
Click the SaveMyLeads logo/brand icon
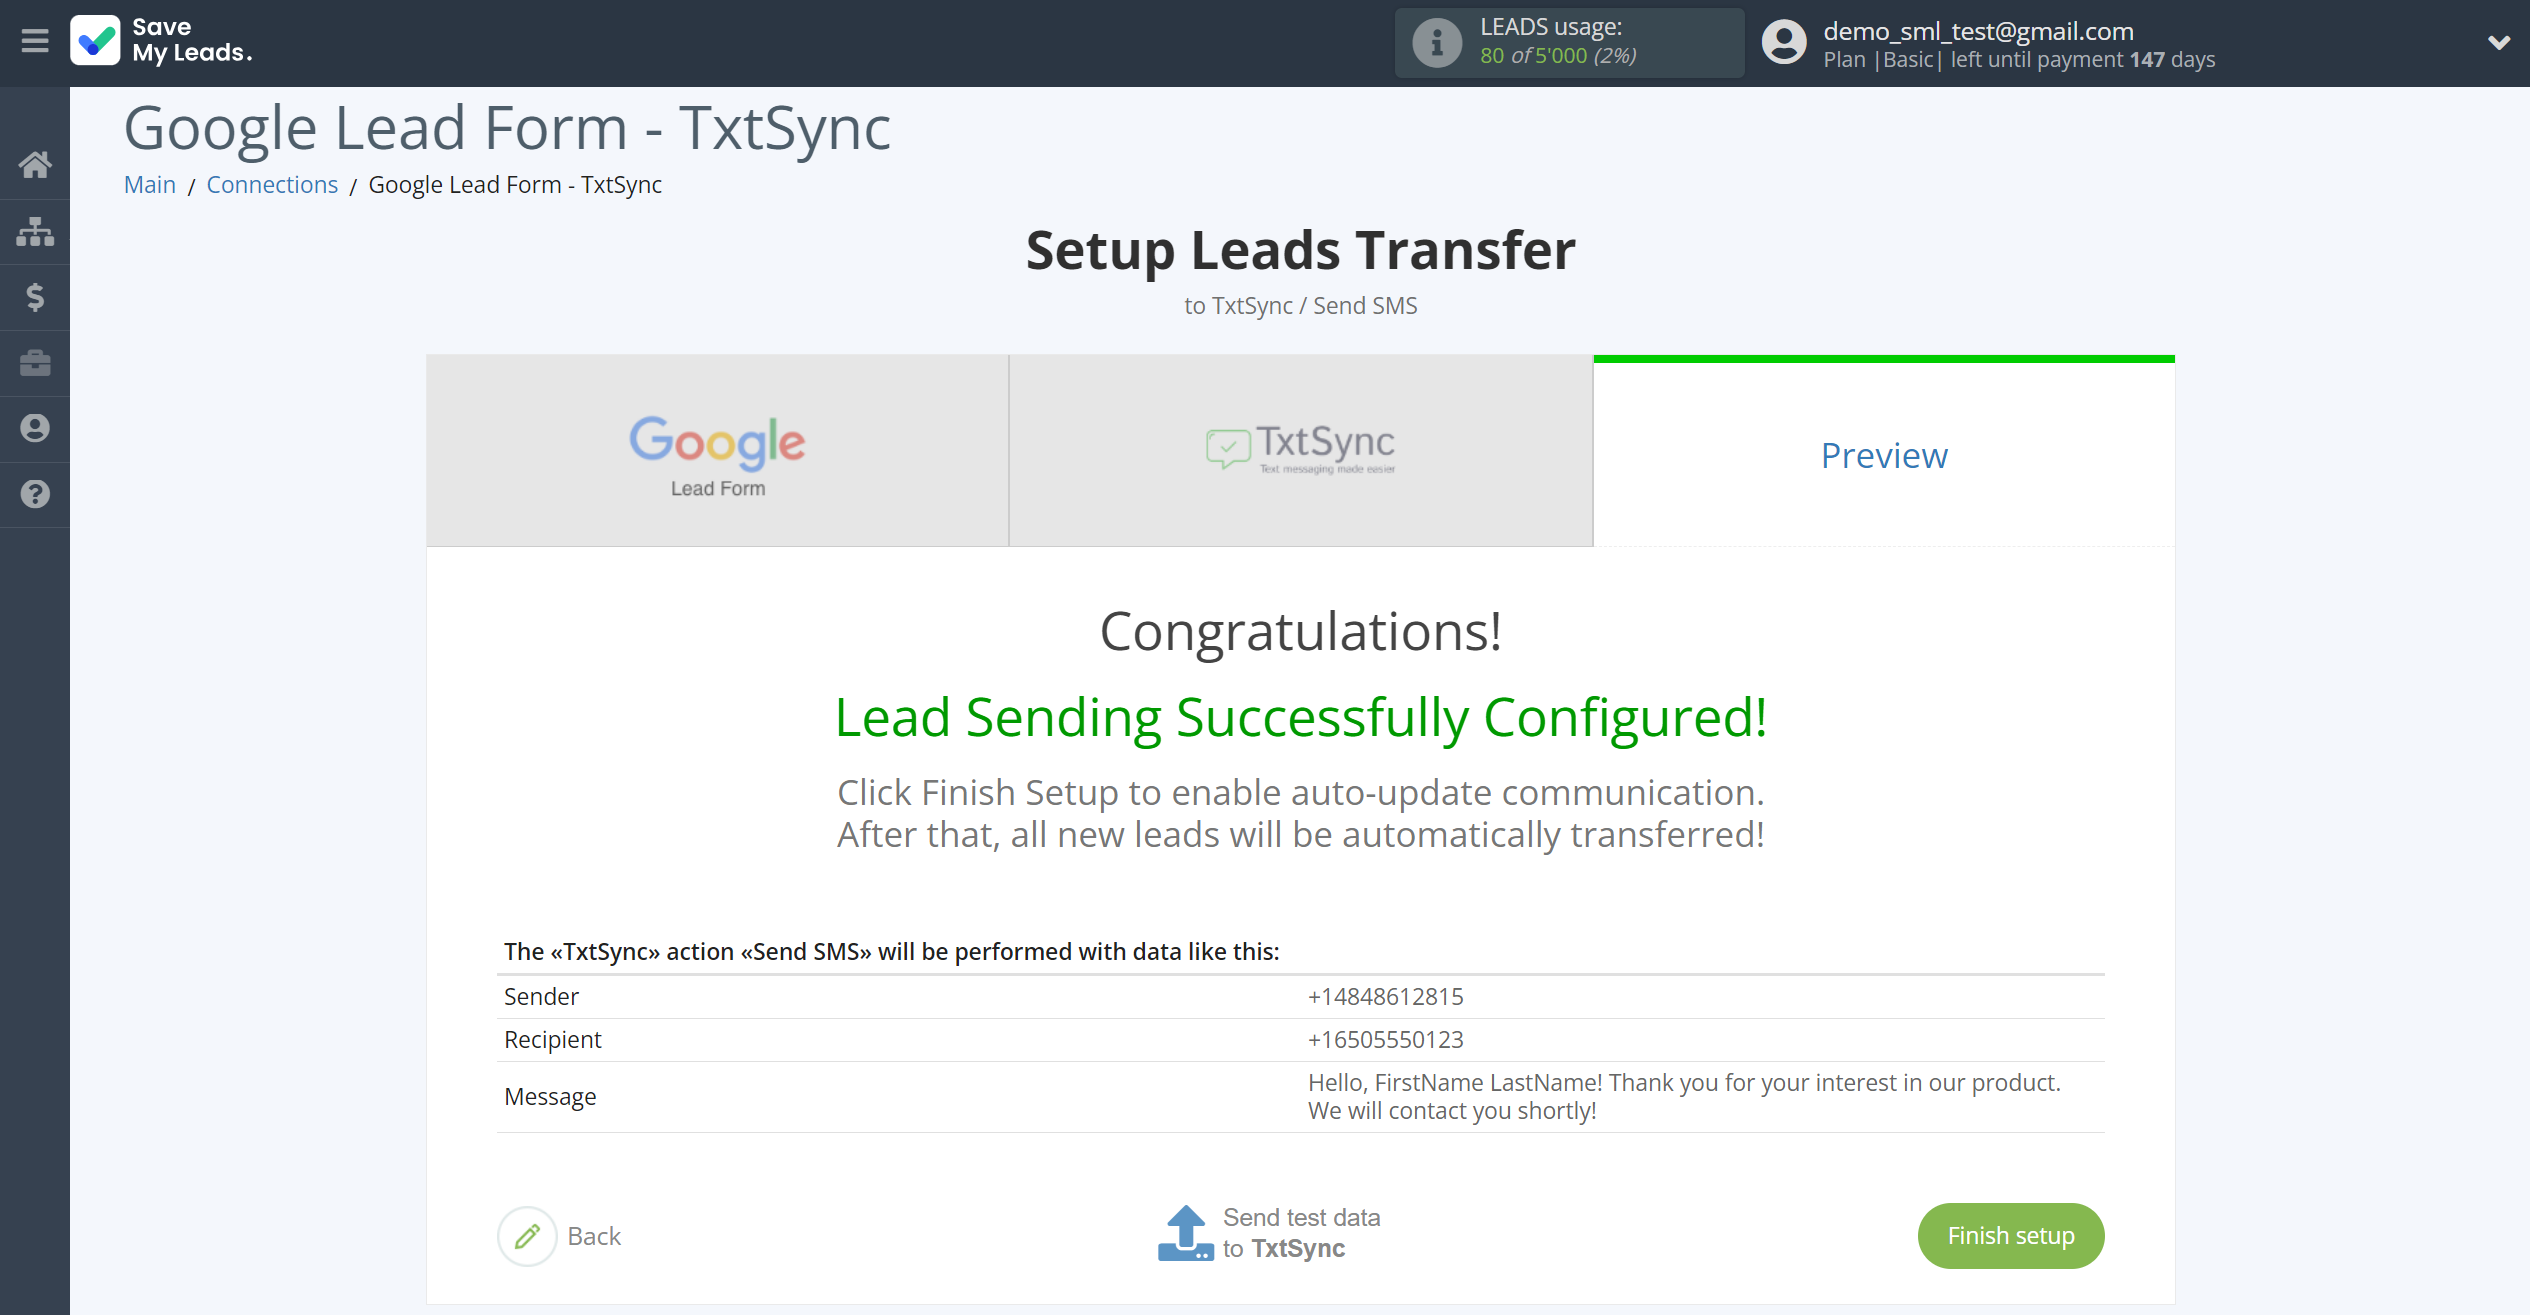(x=94, y=38)
